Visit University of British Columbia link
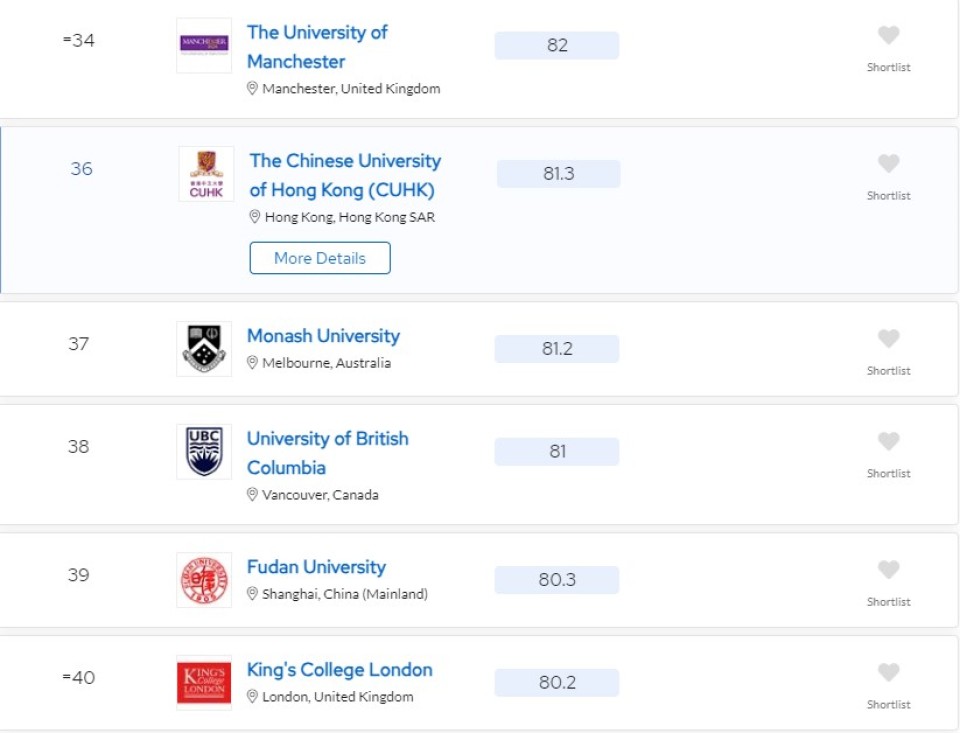Image resolution: width=960 pixels, height=733 pixels. pyautogui.click(x=327, y=453)
